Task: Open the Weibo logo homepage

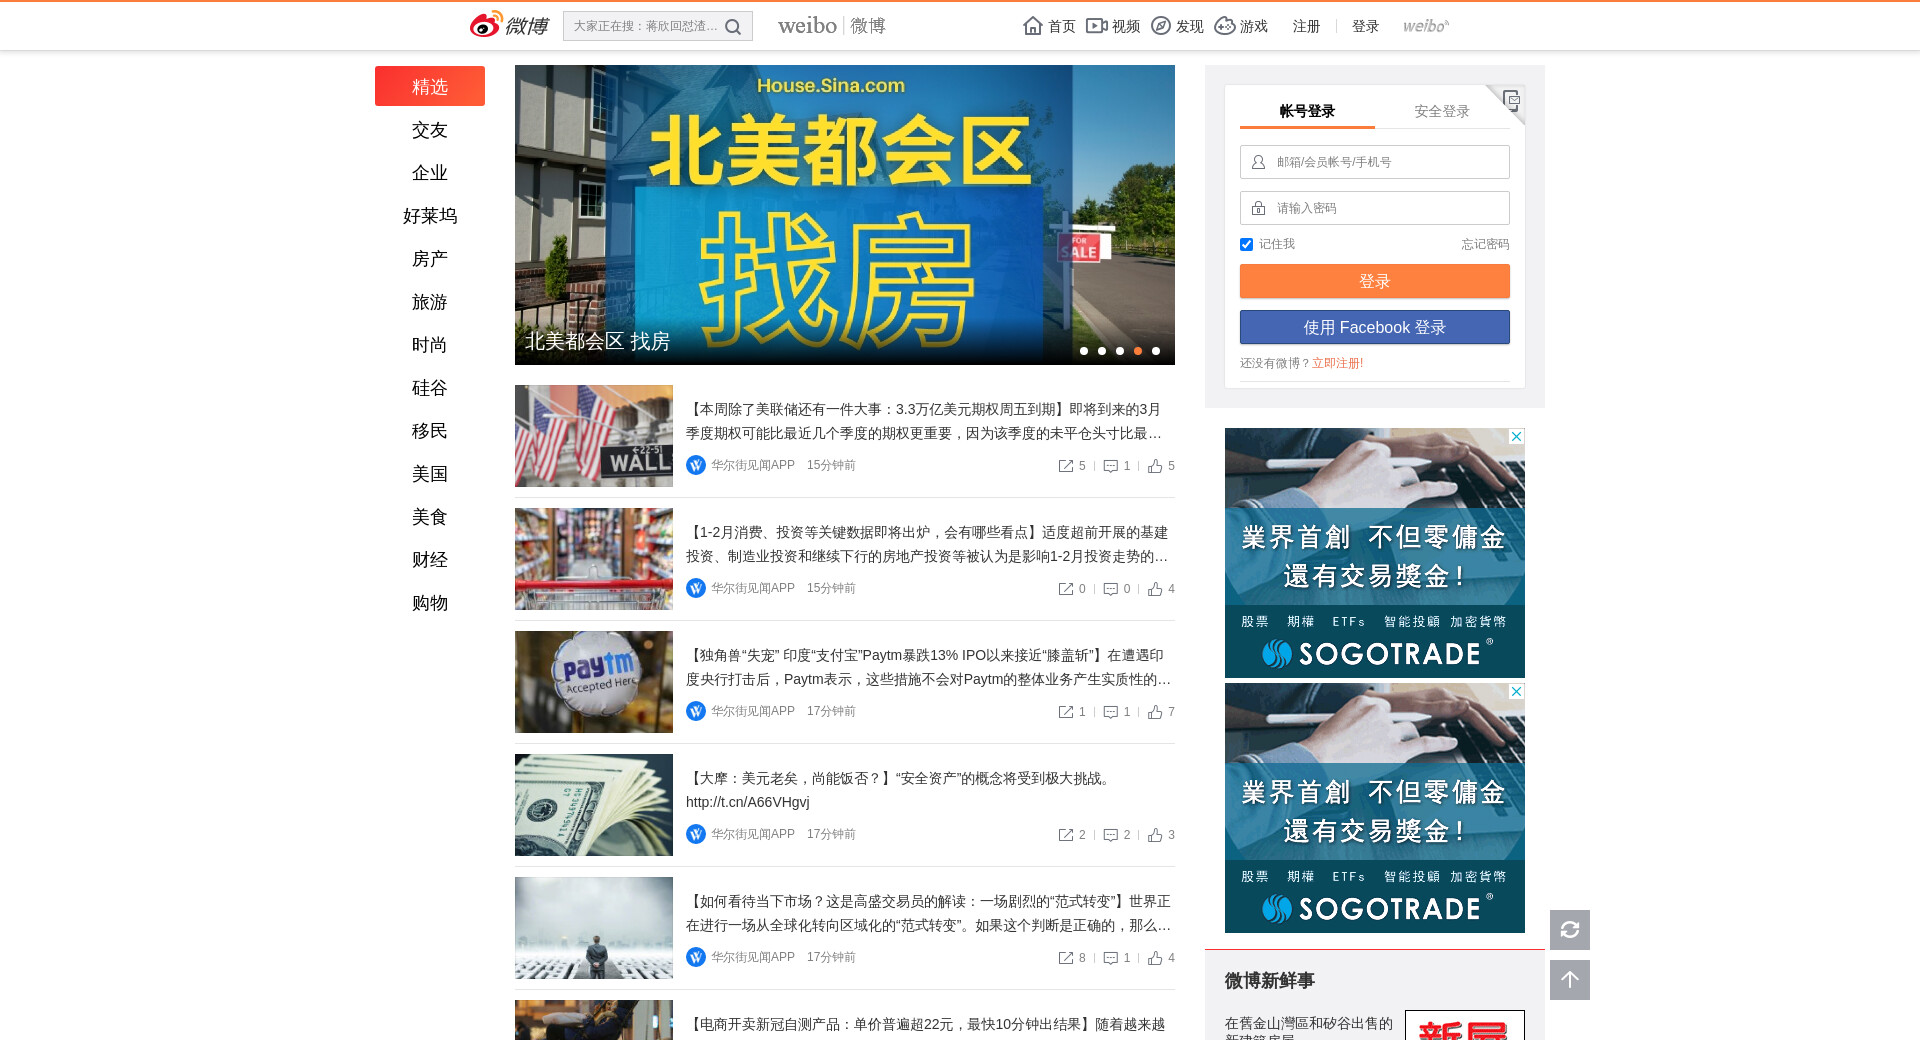Action: tap(510, 25)
